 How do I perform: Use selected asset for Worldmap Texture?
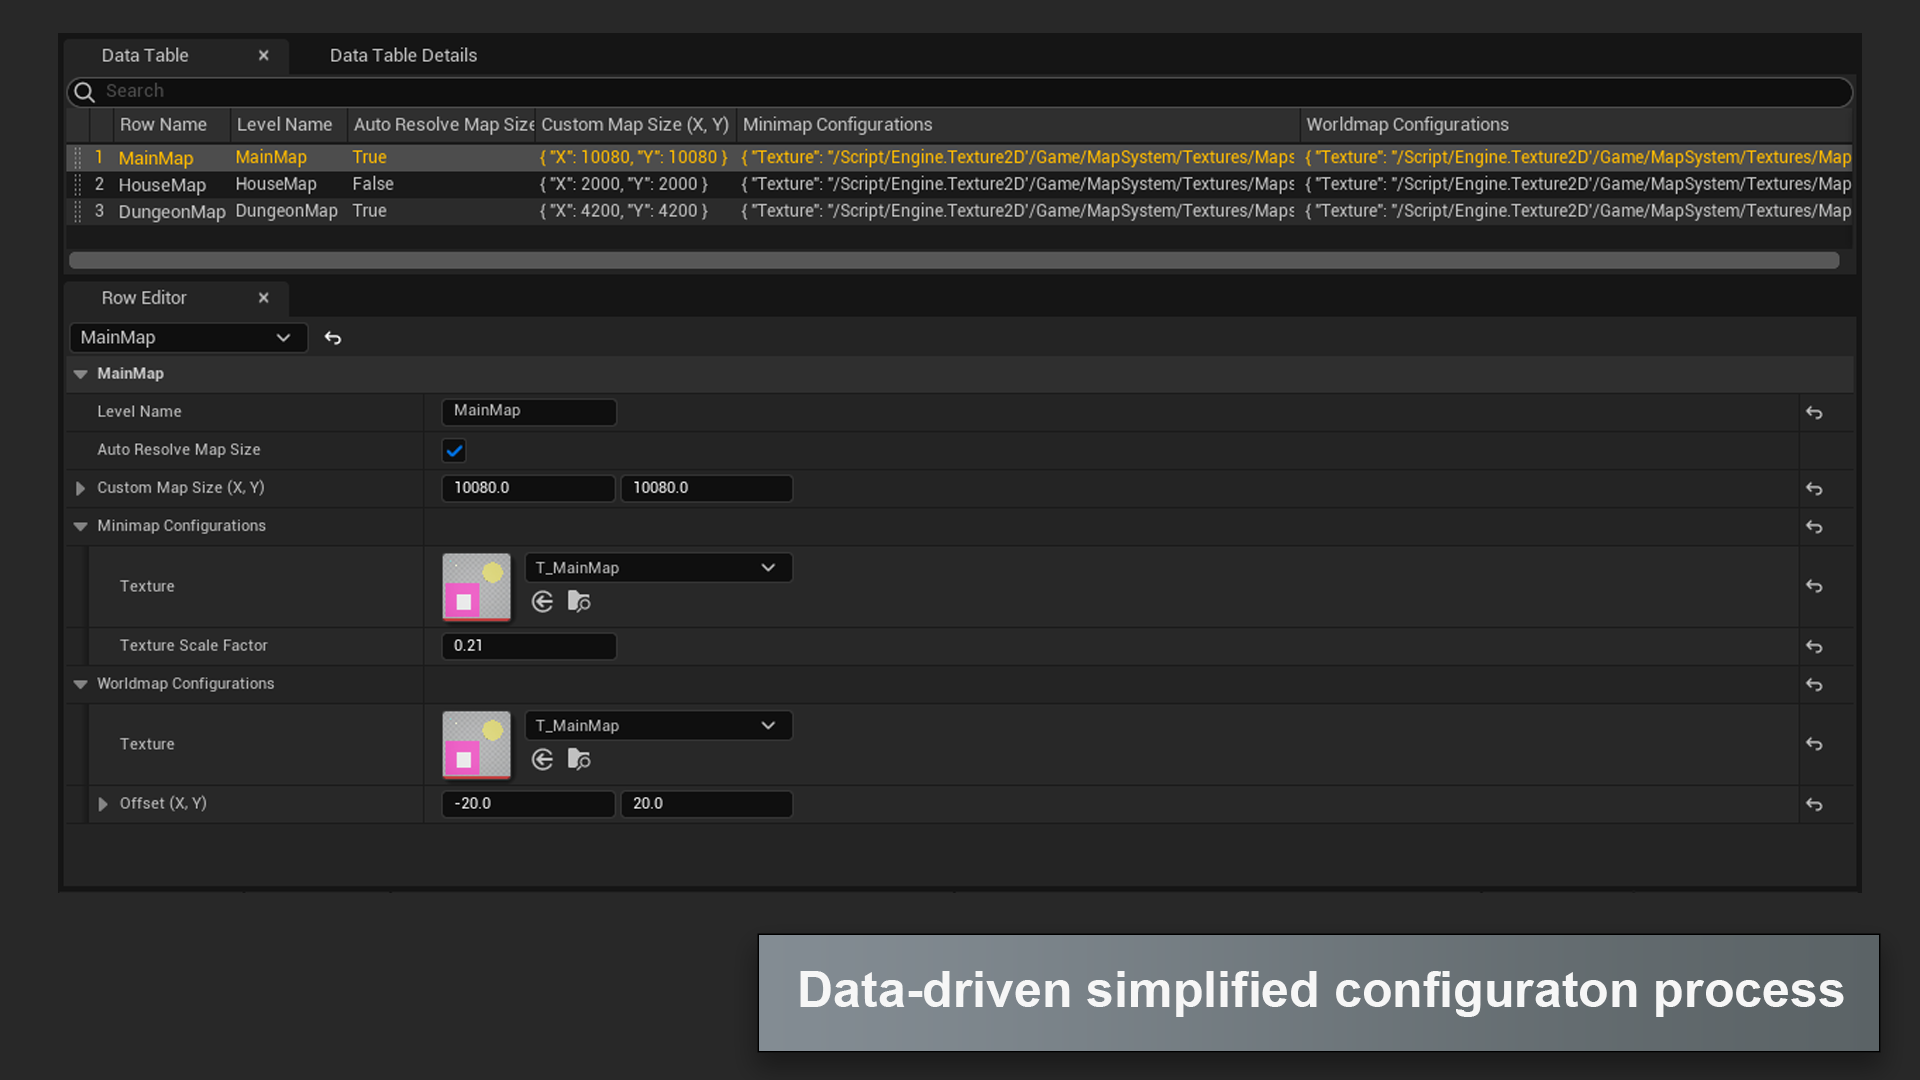click(542, 760)
